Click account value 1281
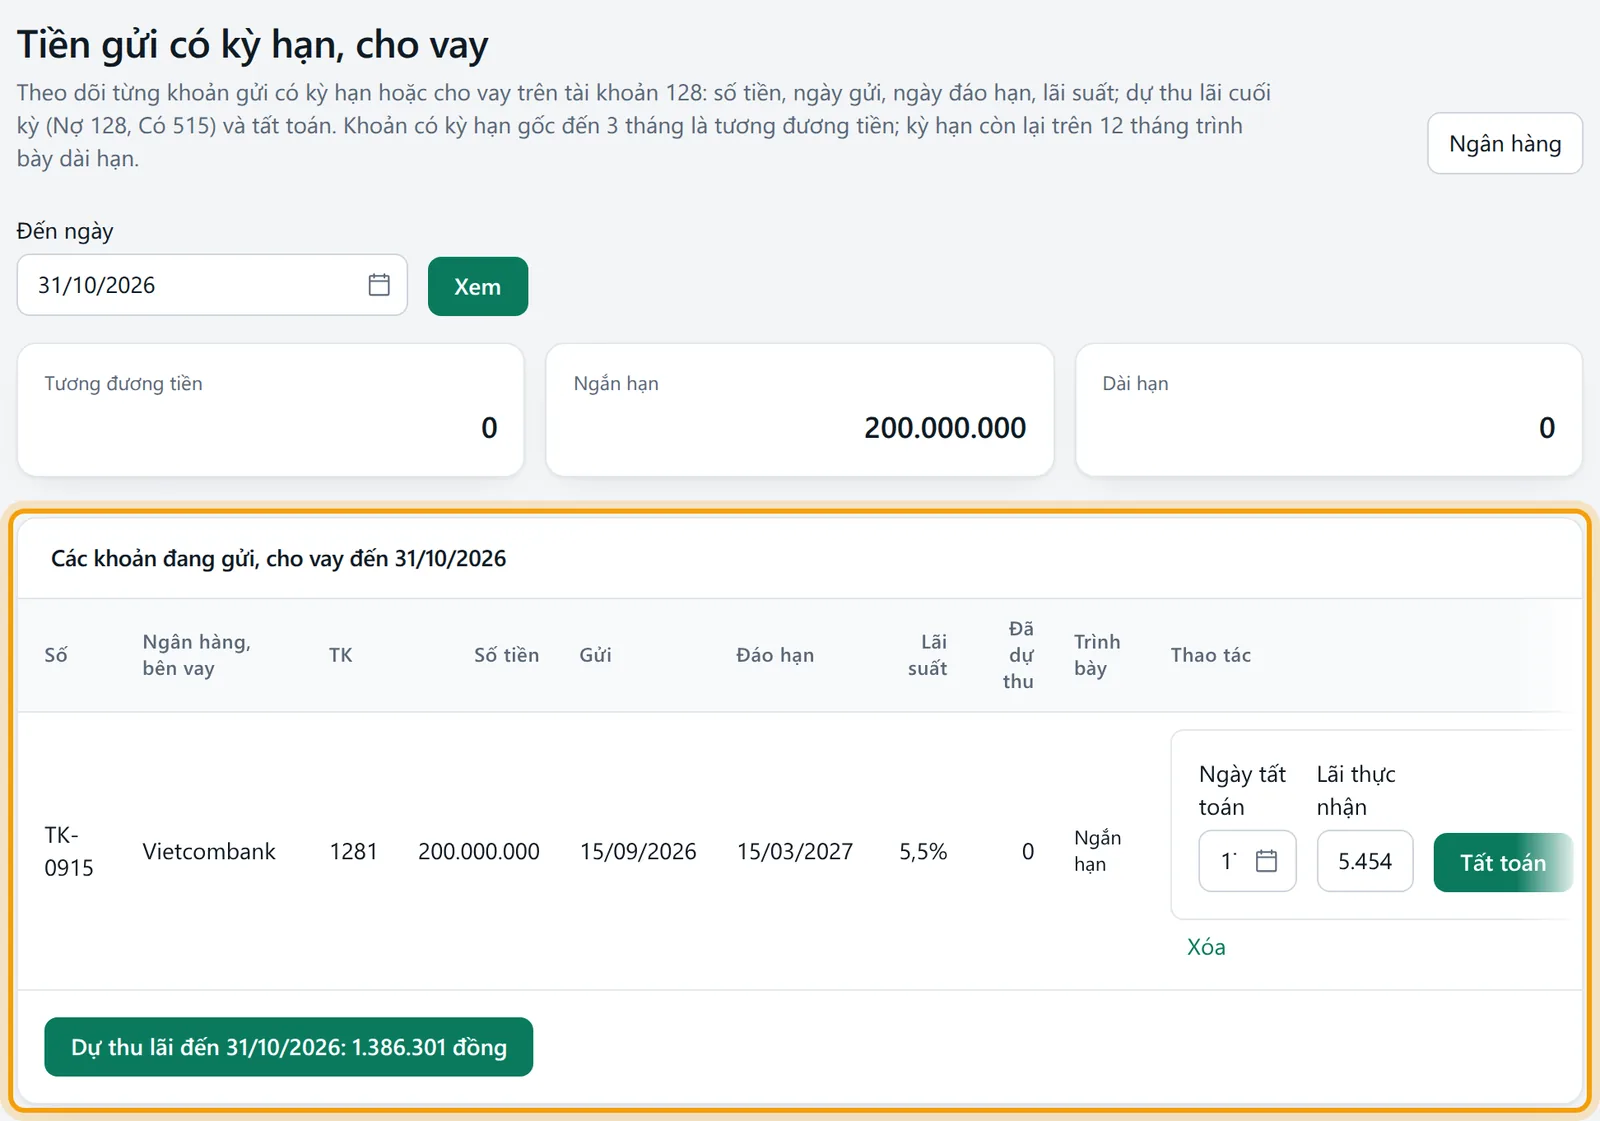1600x1121 pixels. pyautogui.click(x=354, y=851)
